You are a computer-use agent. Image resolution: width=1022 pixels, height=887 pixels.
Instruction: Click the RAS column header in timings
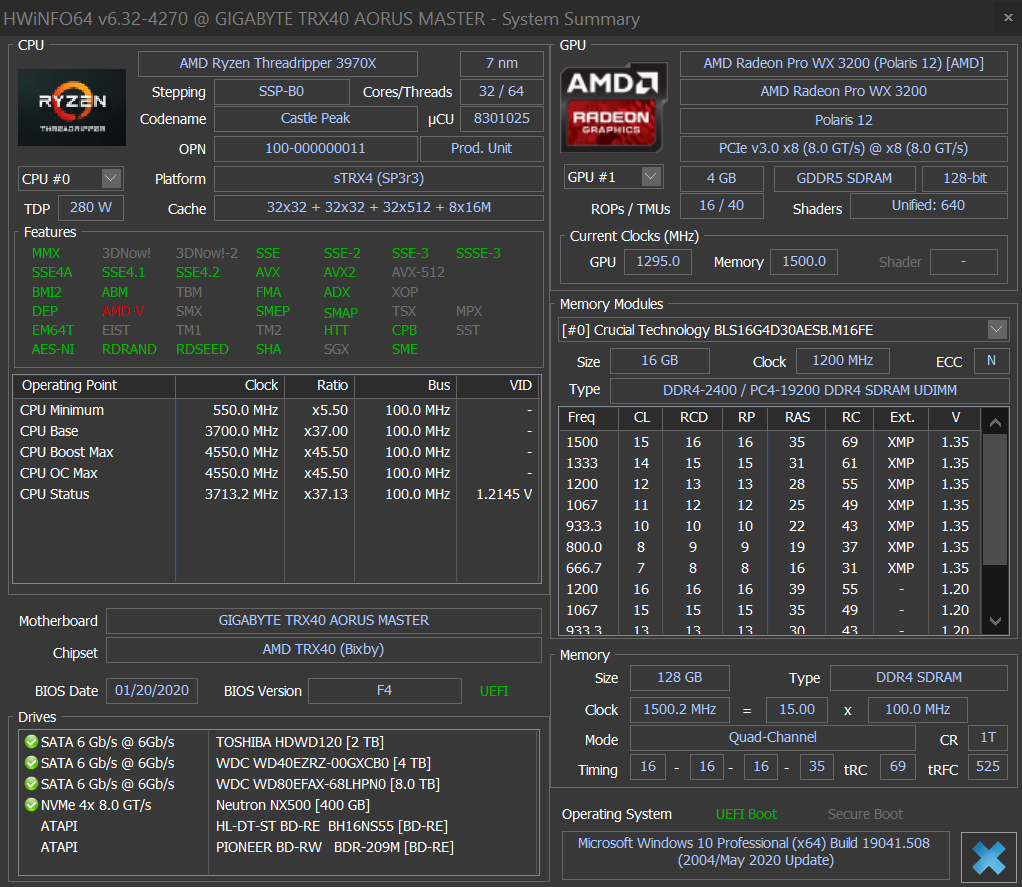click(x=797, y=417)
